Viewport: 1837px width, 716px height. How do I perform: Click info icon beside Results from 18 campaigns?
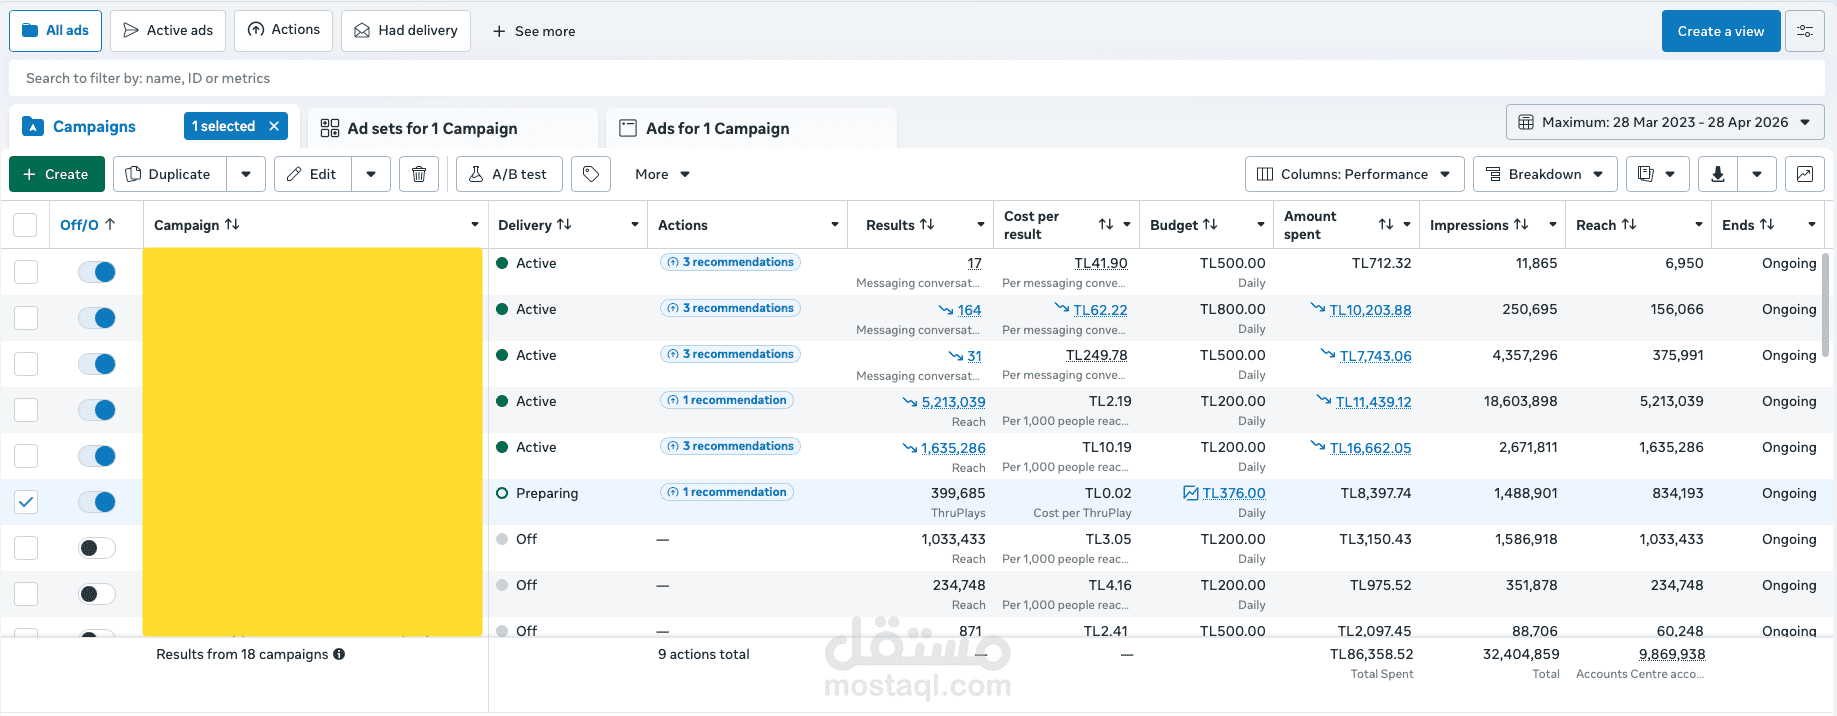339,654
